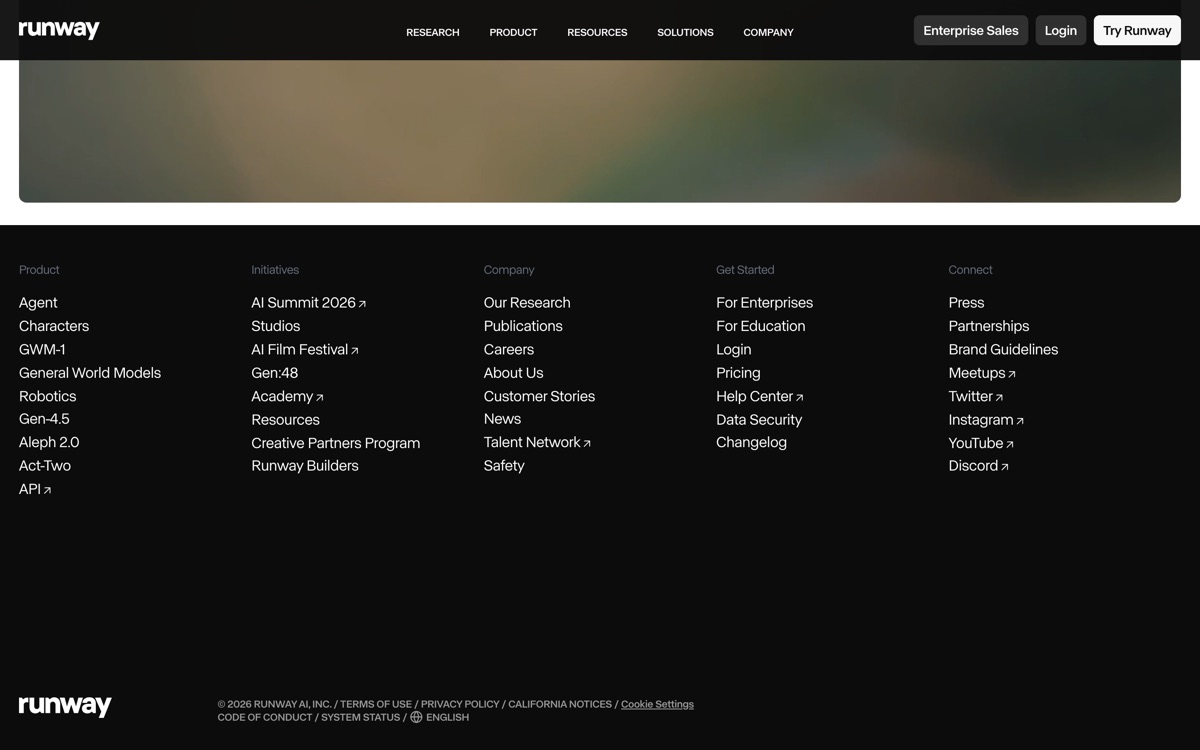Open the Careers link
Screen dimensions: 1200x750
[509, 349]
